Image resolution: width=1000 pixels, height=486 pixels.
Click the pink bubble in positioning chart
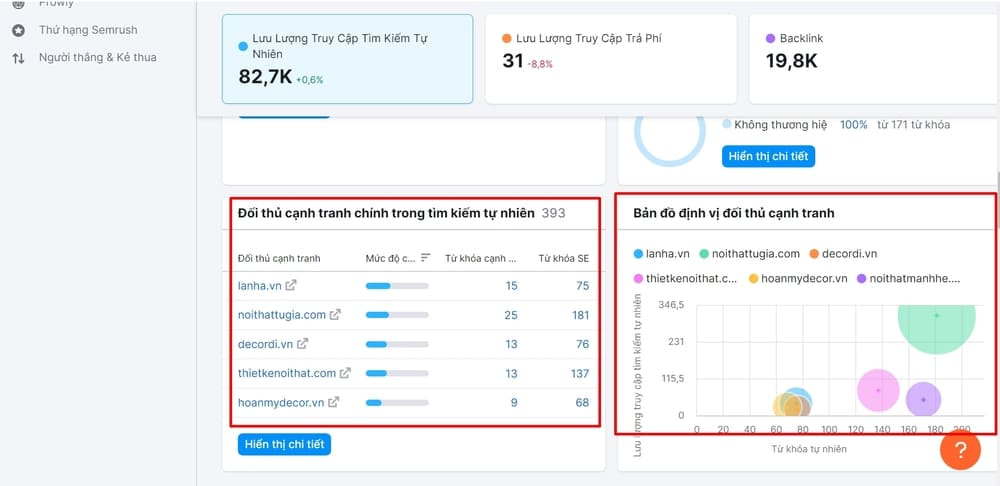pos(878,390)
